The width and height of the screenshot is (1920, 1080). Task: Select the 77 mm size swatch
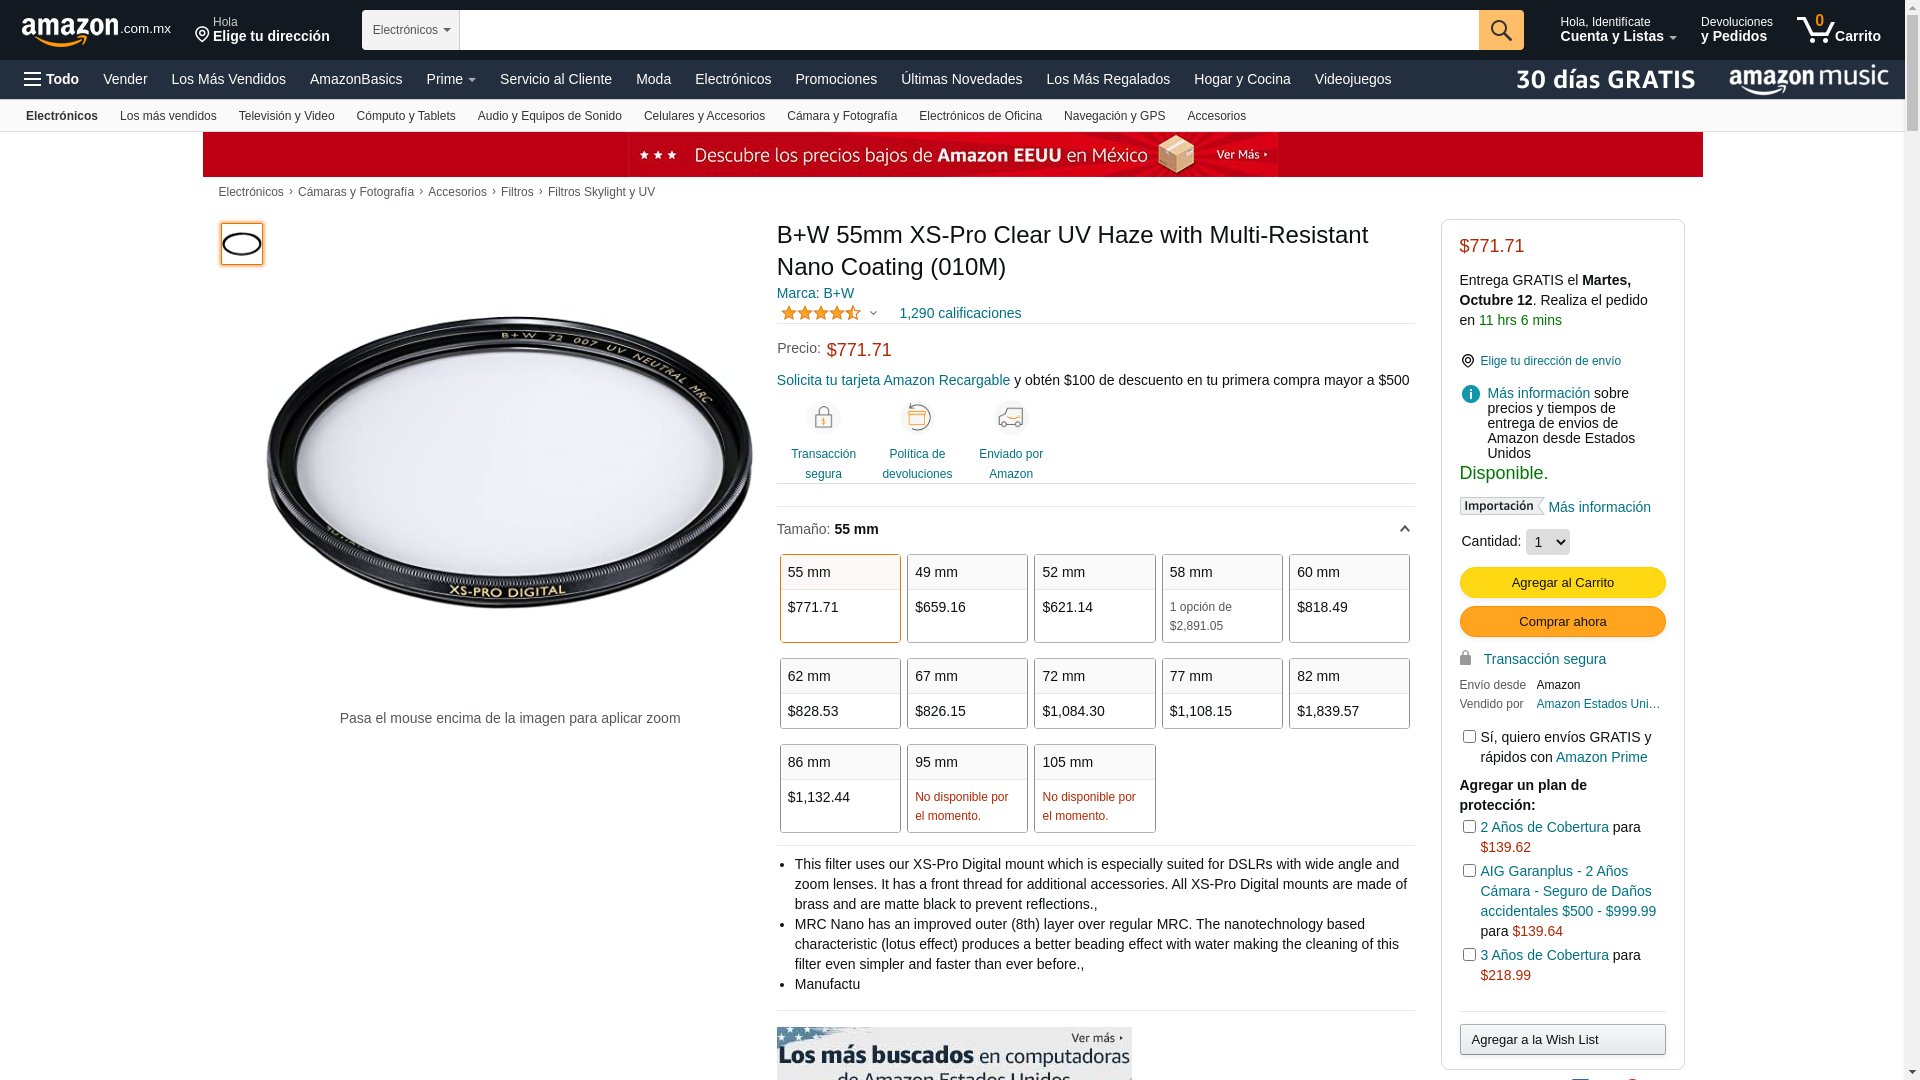click(1222, 693)
